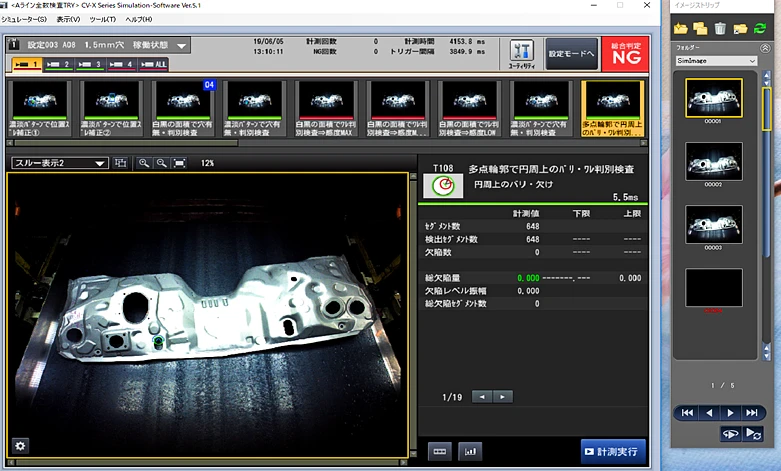Click the continuous run play-refresh icon
Screen dimensions: 781x471
(753, 434)
